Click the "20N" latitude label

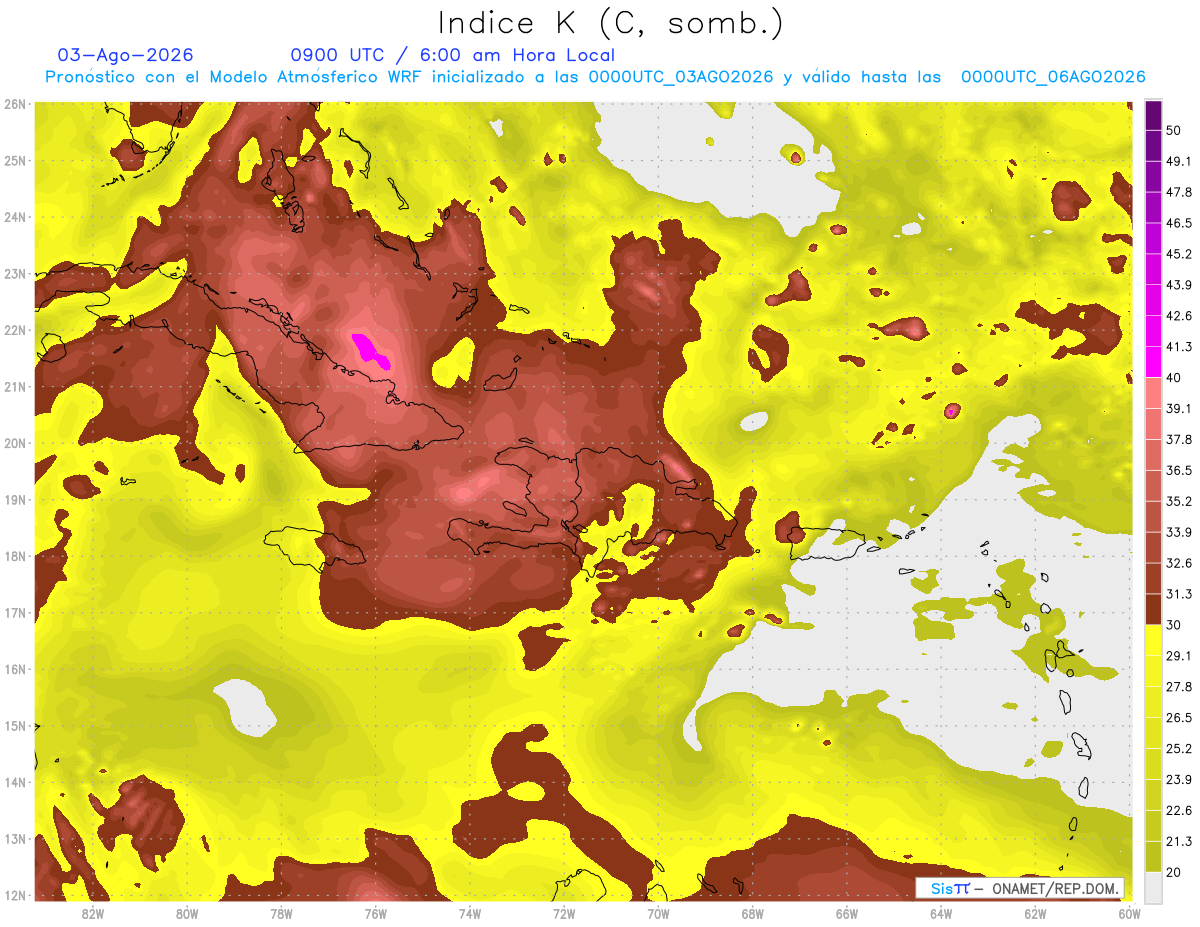15,443
